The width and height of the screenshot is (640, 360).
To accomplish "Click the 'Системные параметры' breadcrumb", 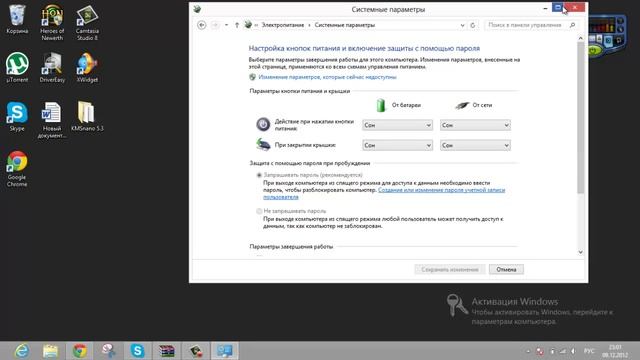I will [344, 25].
